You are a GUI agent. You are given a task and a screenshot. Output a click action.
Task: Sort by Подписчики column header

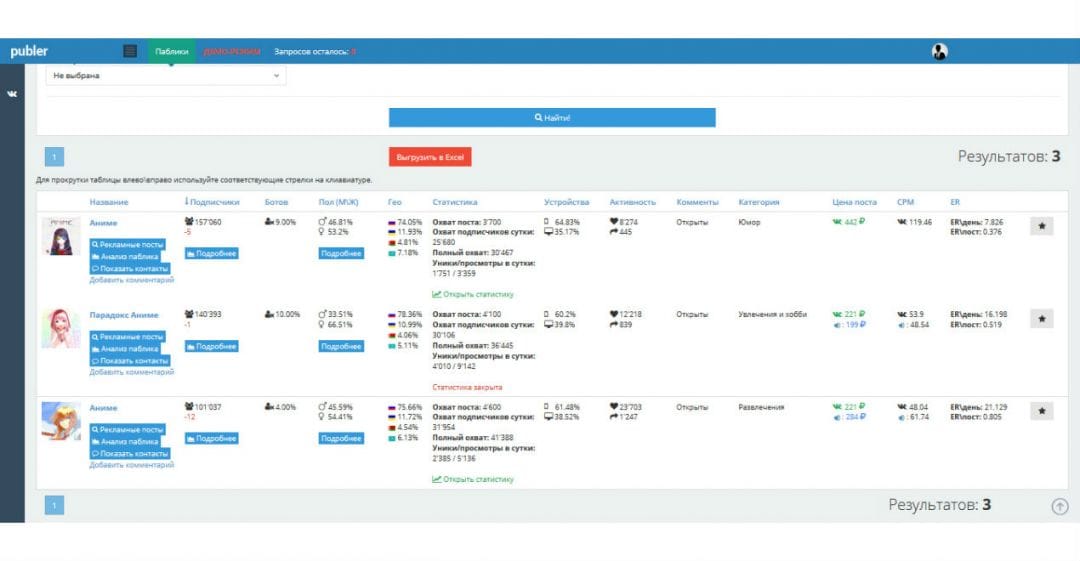tap(212, 202)
